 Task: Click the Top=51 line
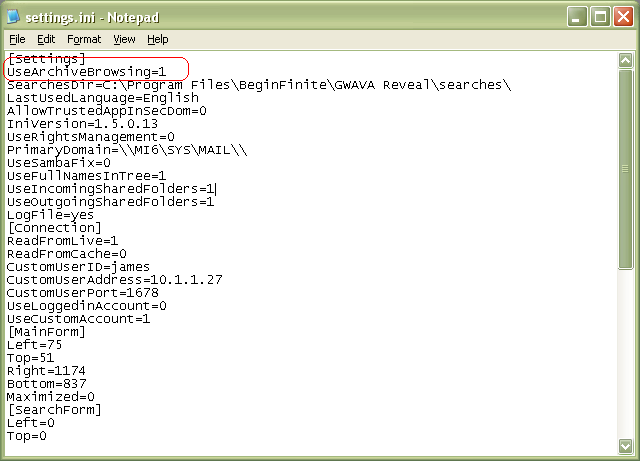(31, 358)
